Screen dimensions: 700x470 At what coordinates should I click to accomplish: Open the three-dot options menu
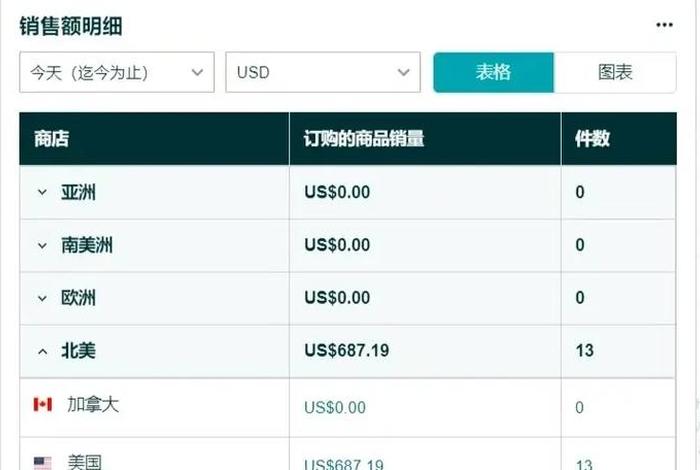pyautogui.click(x=664, y=25)
